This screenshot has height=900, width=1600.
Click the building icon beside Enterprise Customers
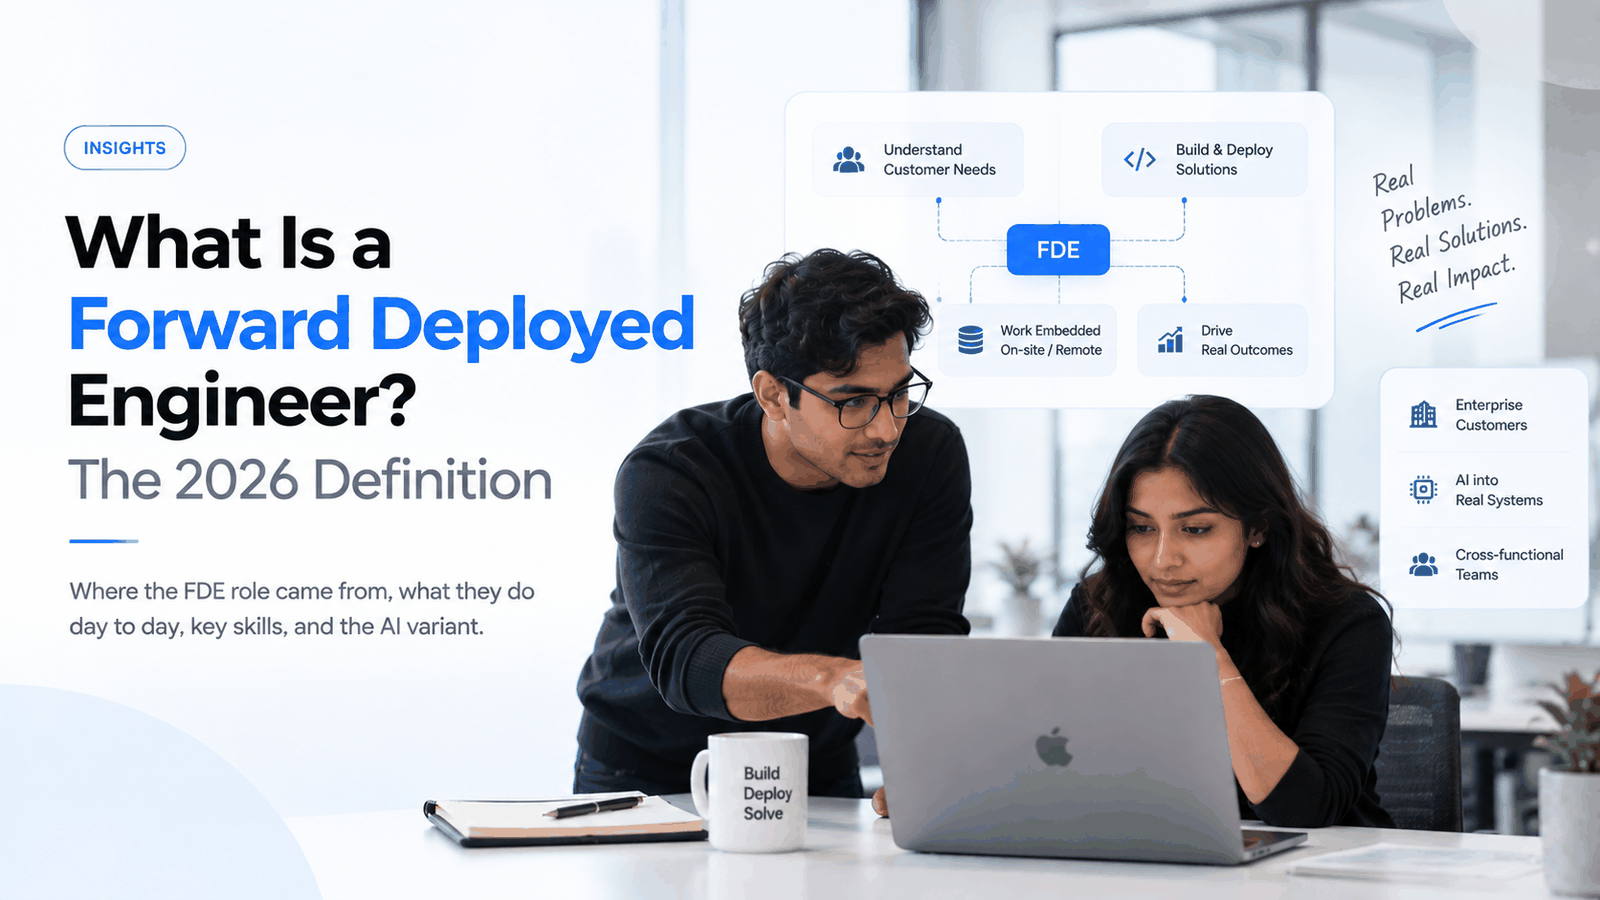(1423, 414)
